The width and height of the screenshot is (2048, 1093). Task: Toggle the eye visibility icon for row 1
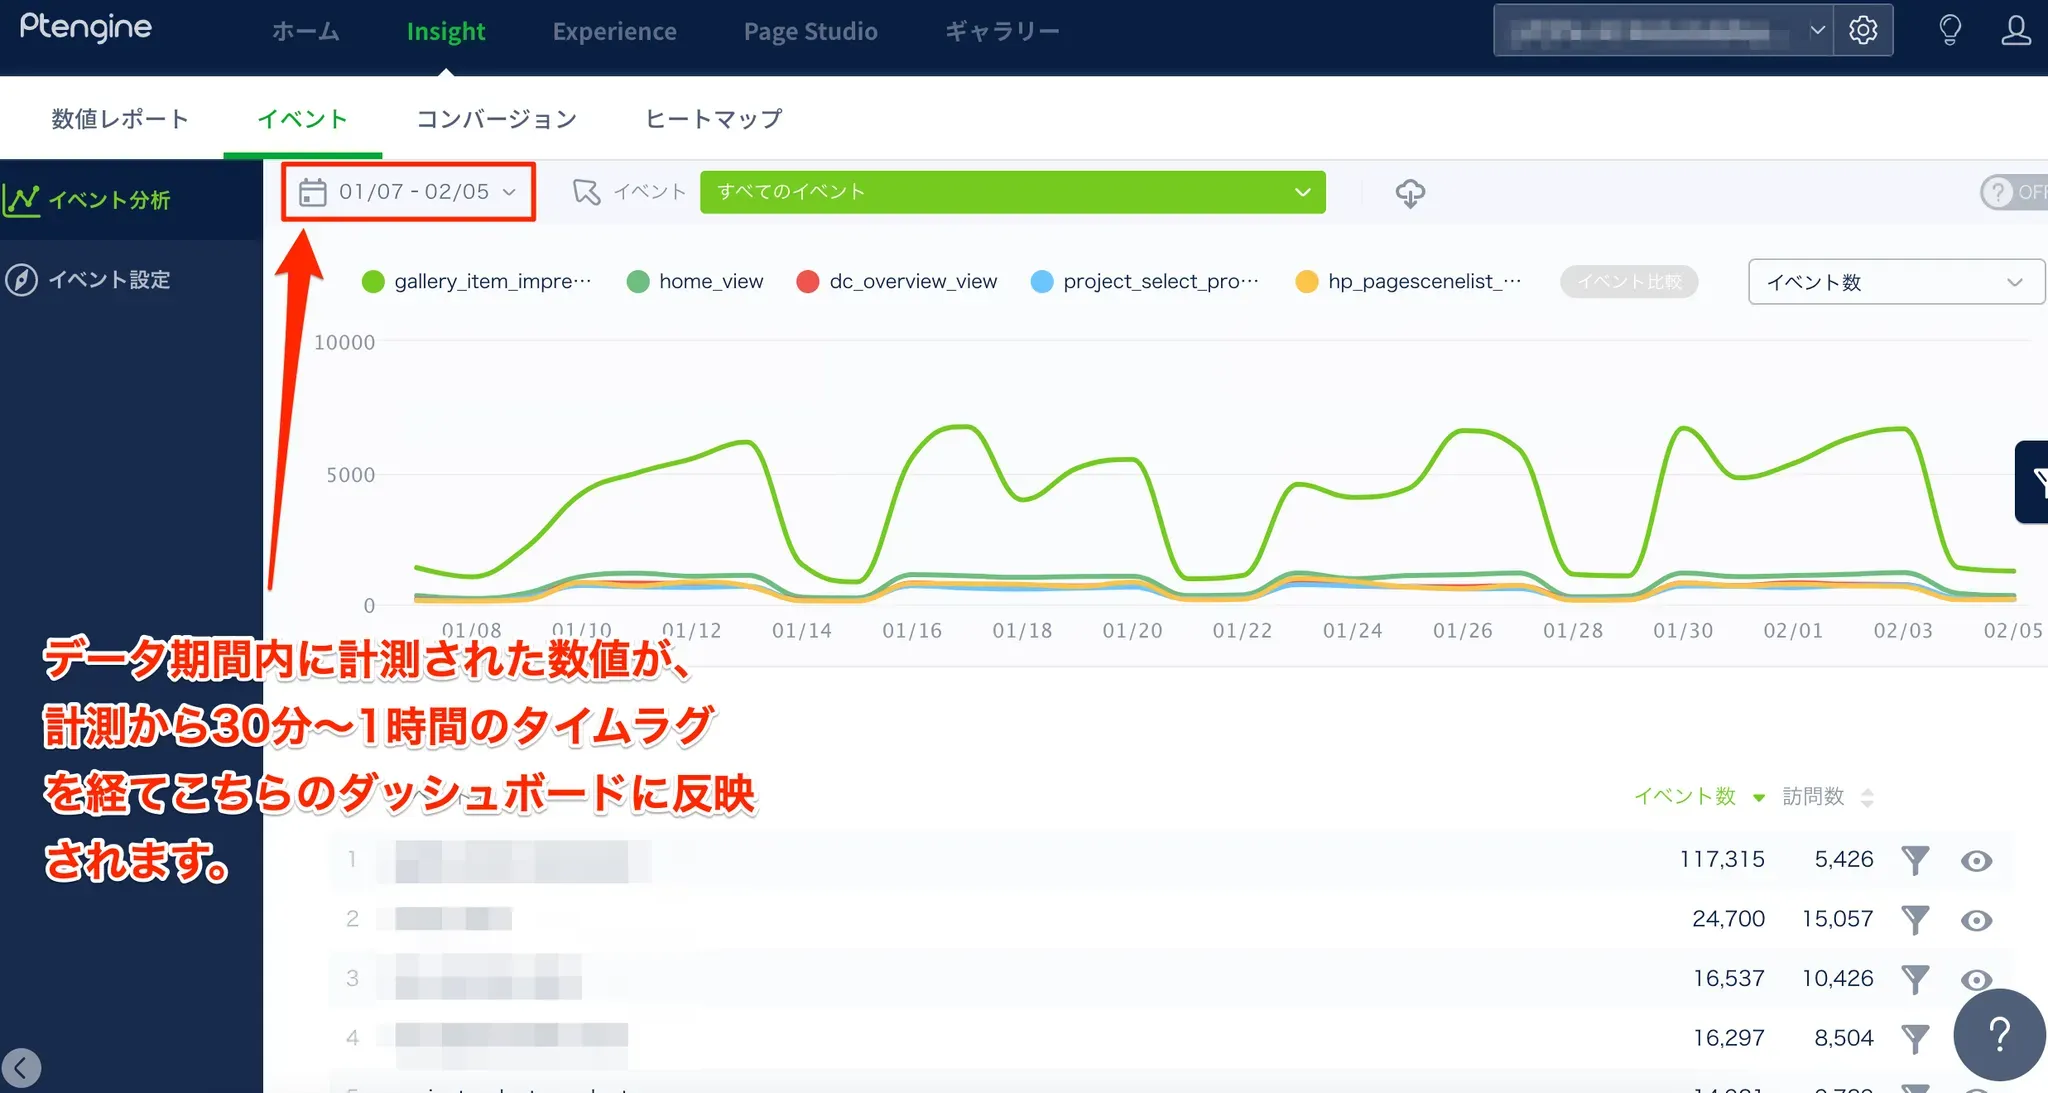[1976, 861]
